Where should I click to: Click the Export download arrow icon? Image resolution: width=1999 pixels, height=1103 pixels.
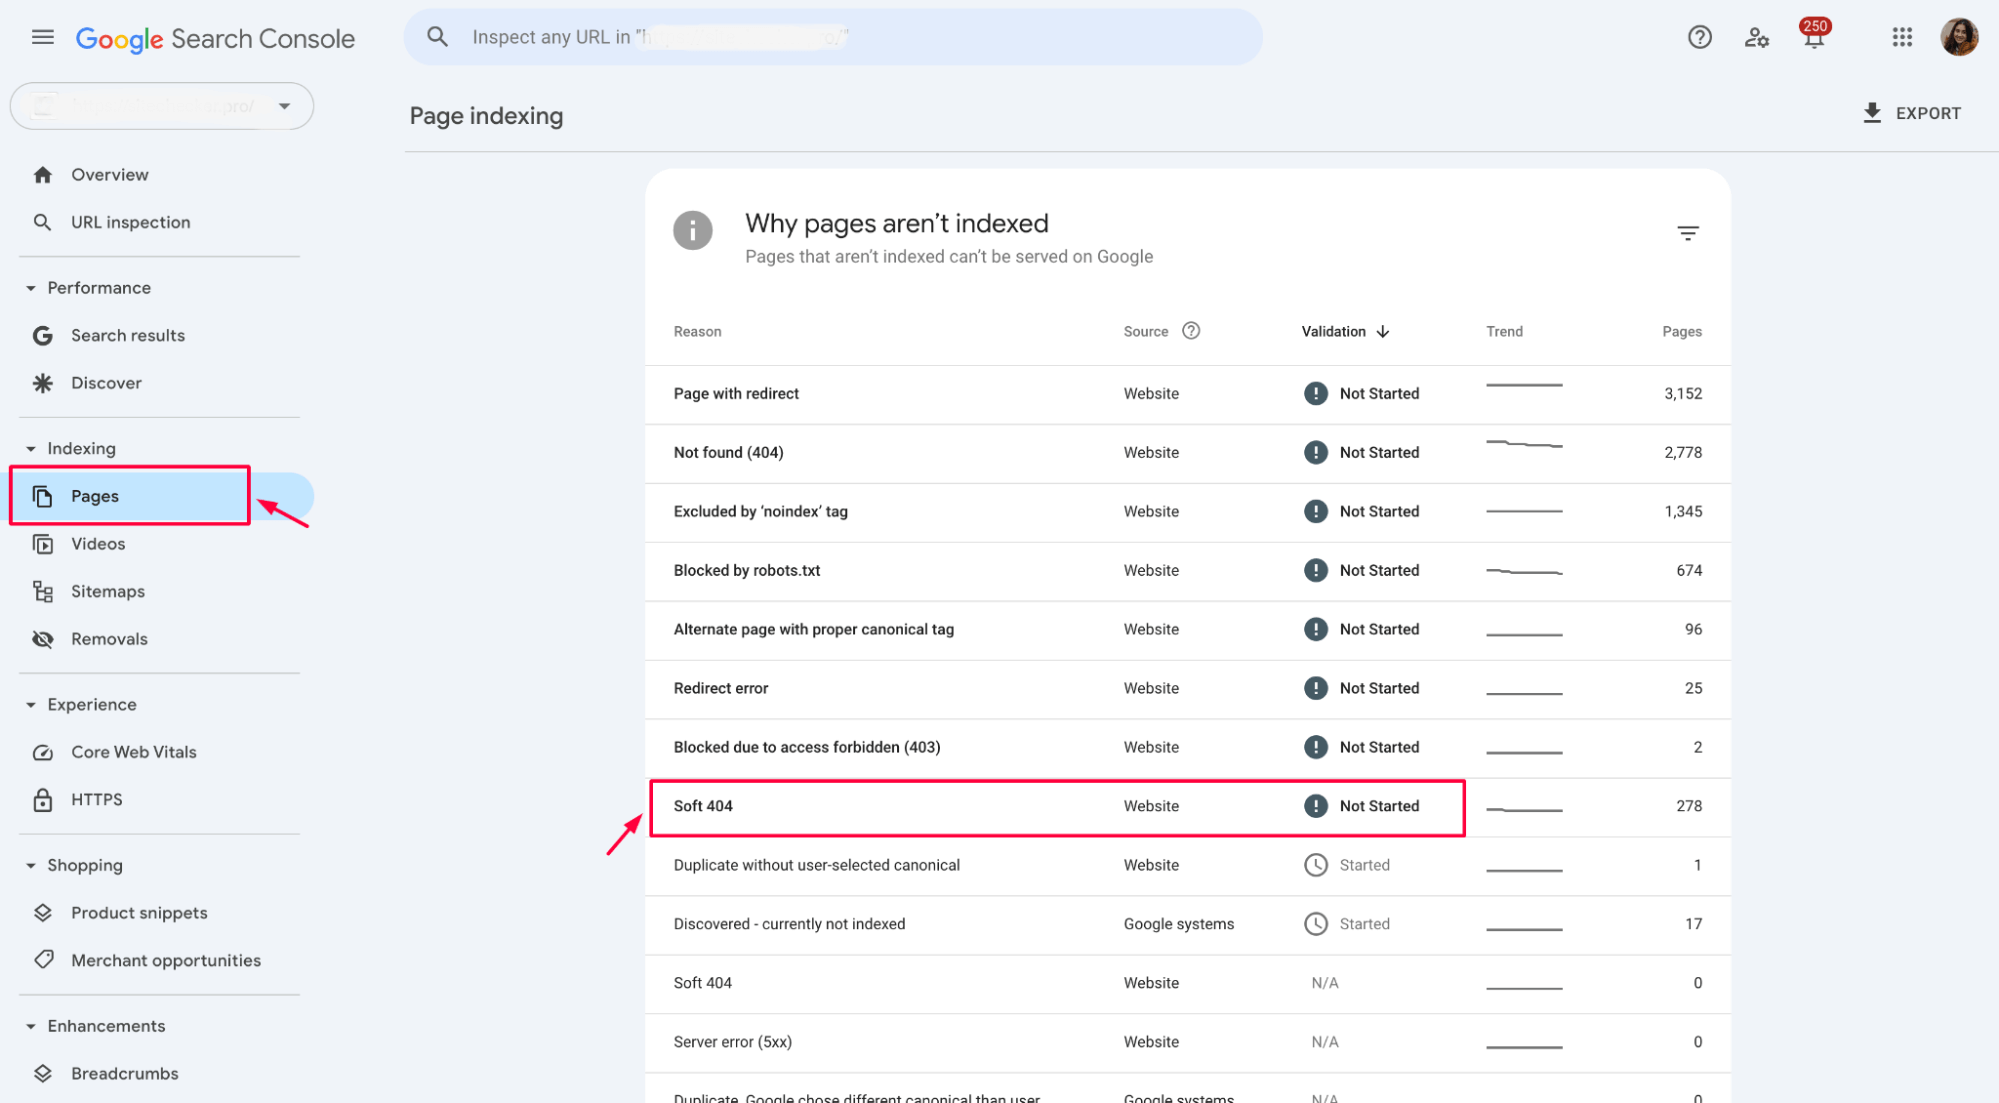(x=1871, y=112)
